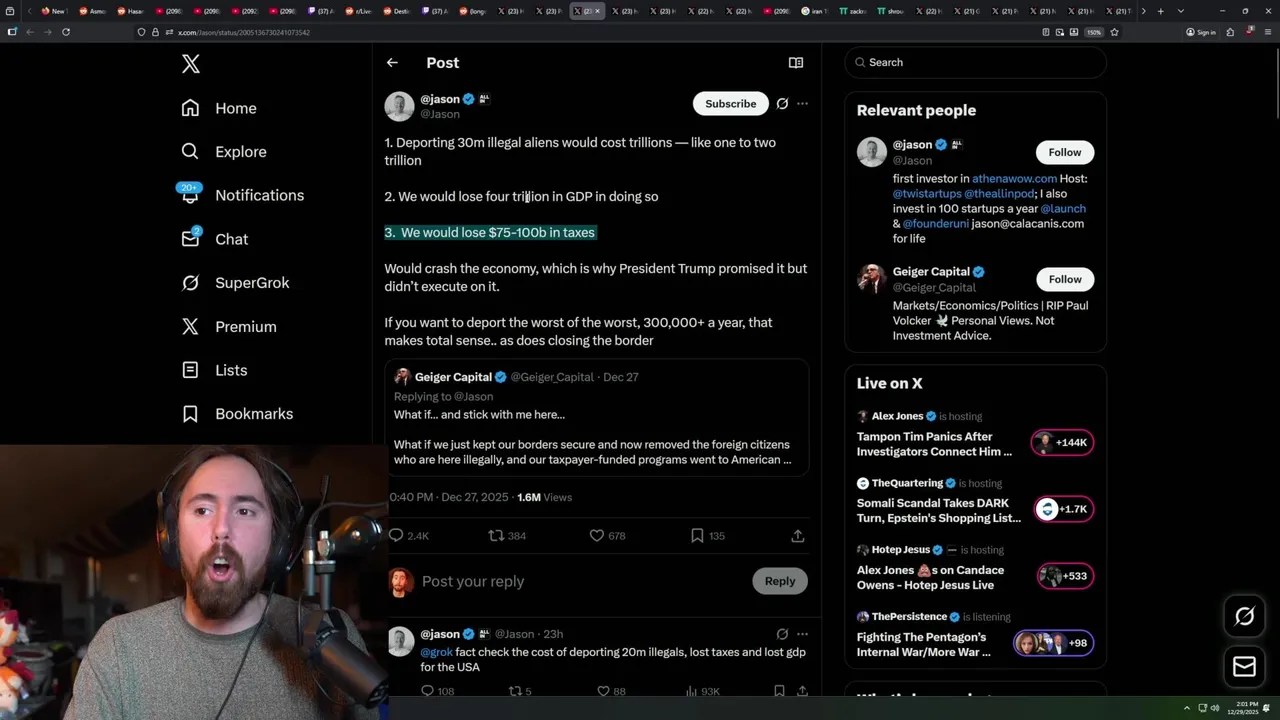Image resolution: width=1280 pixels, height=720 pixels.
Task: Repost the main post with 384 reposts
Action: [x=507, y=536]
